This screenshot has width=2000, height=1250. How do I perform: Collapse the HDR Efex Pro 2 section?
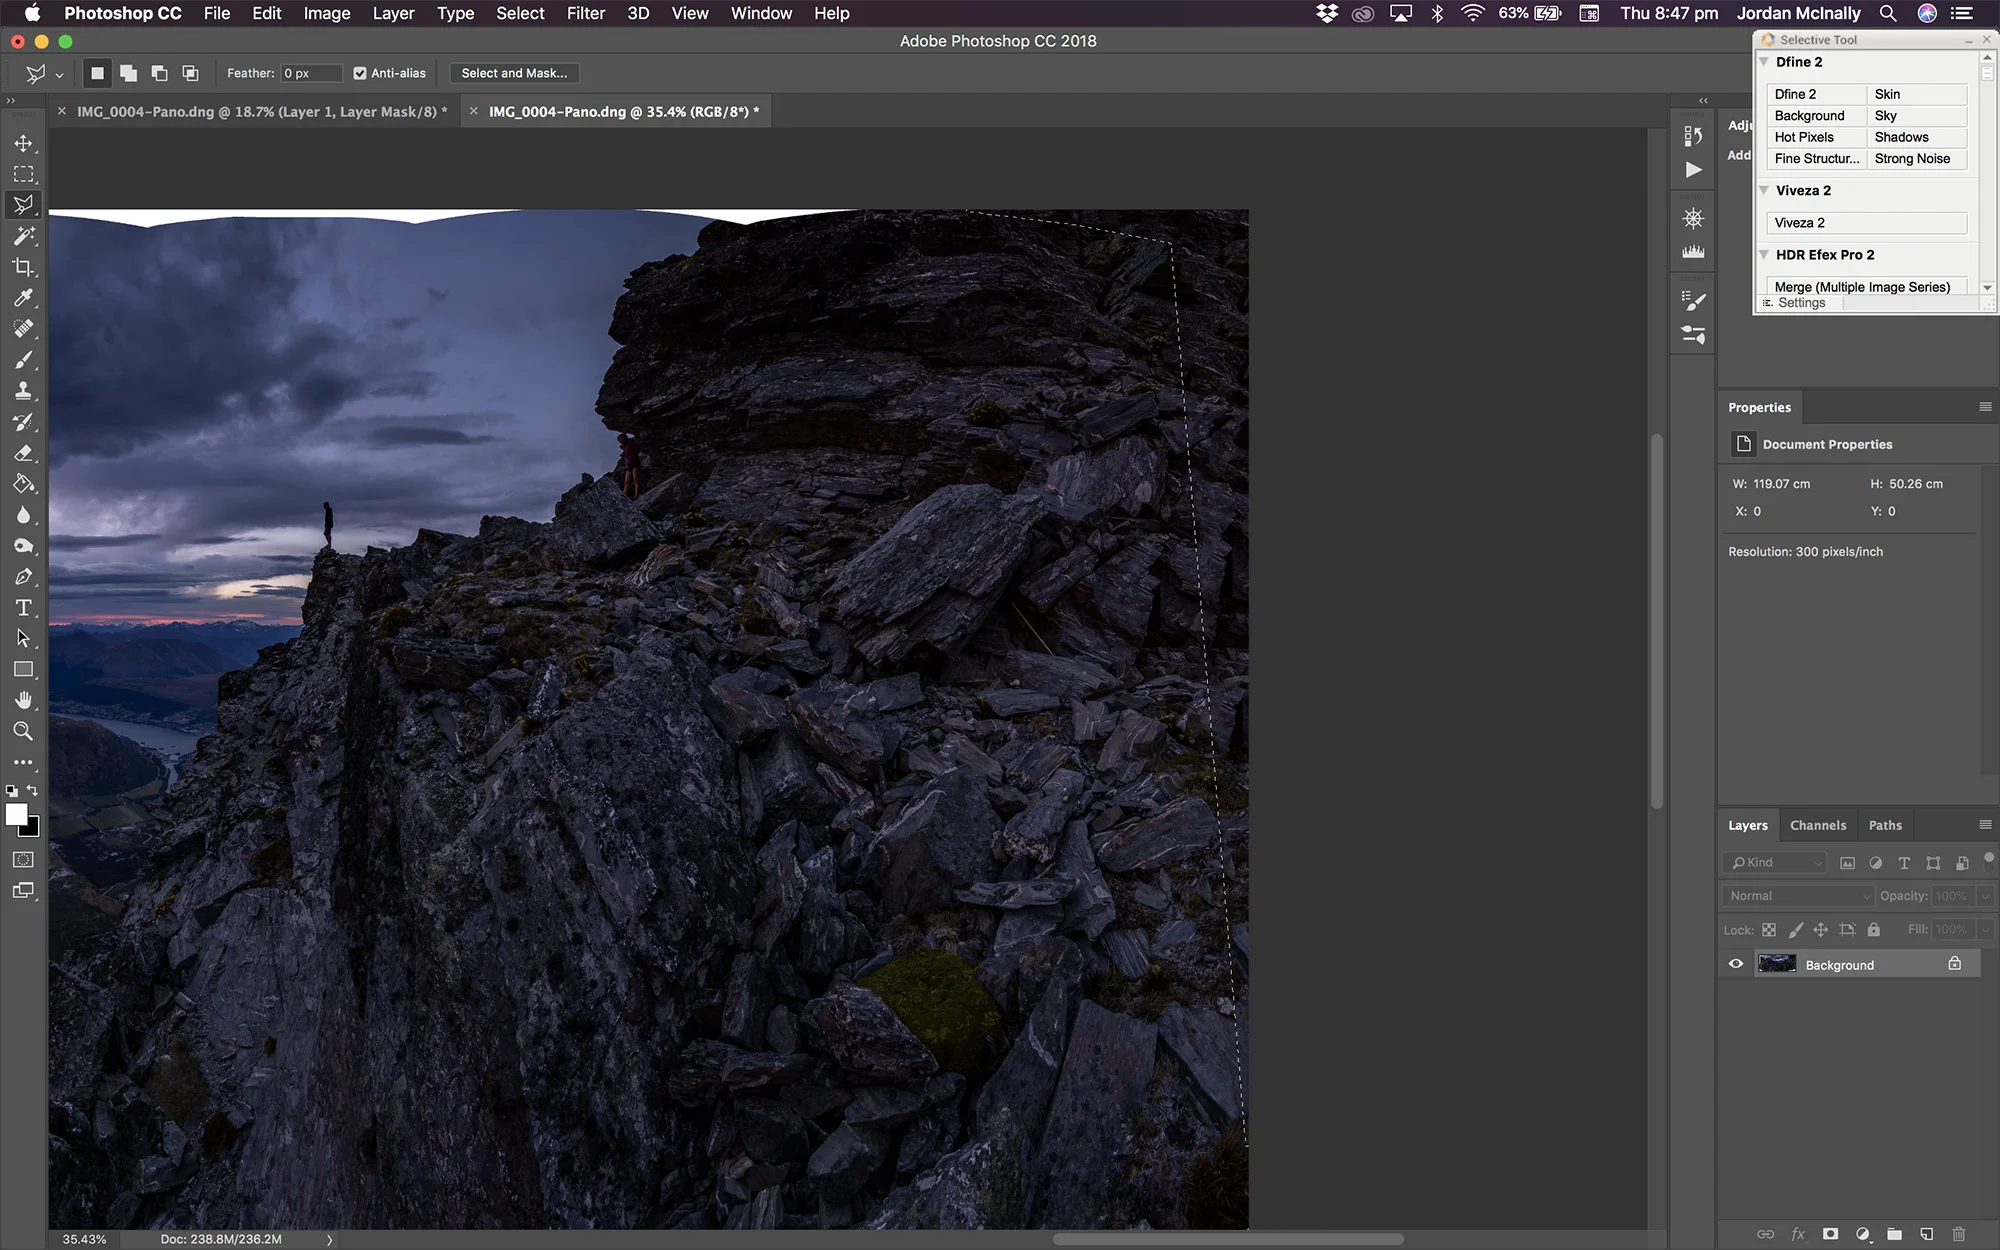pyautogui.click(x=1765, y=255)
